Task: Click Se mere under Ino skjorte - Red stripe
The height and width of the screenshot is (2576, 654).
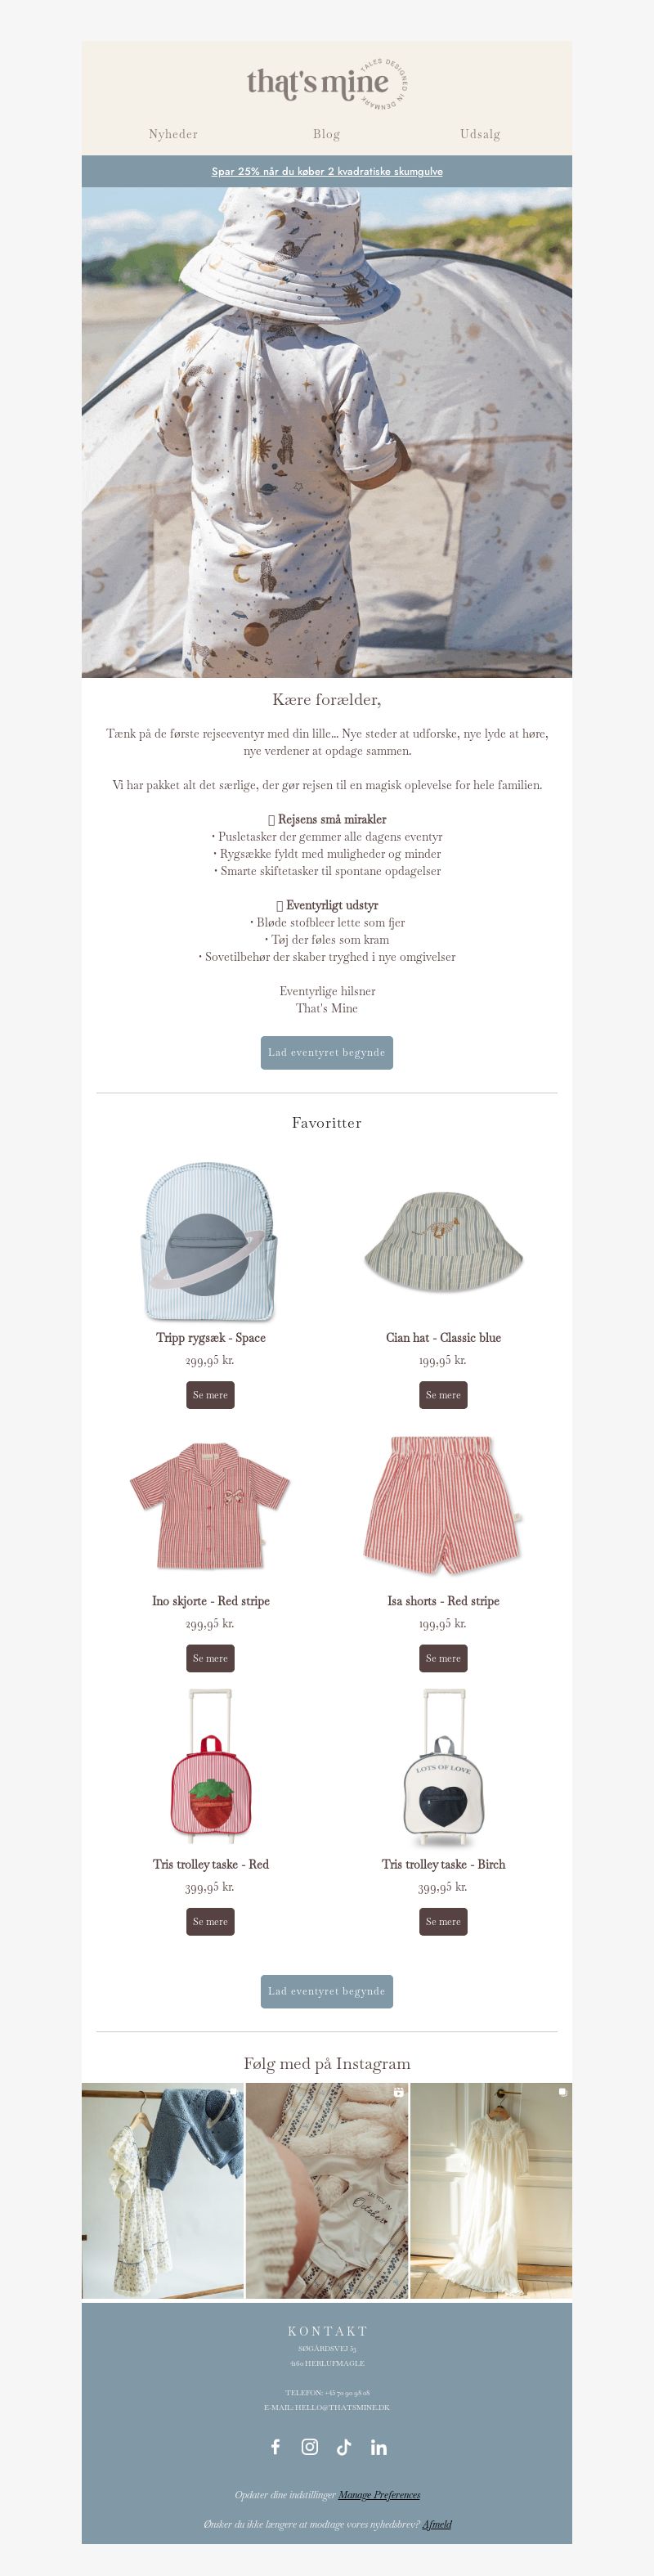Action: pyautogui.click(x=210, y=1657)
